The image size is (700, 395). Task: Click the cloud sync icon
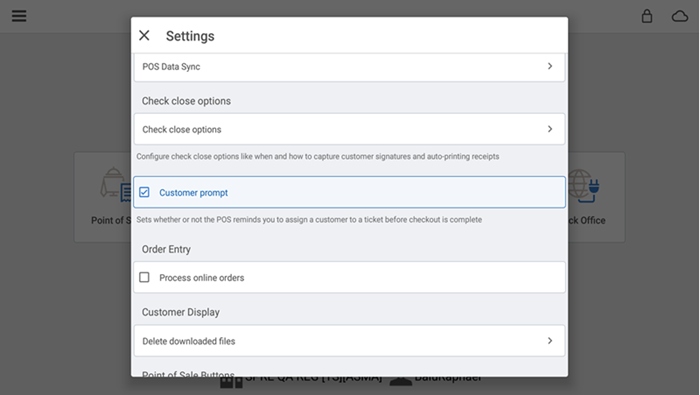click(680, 17)
